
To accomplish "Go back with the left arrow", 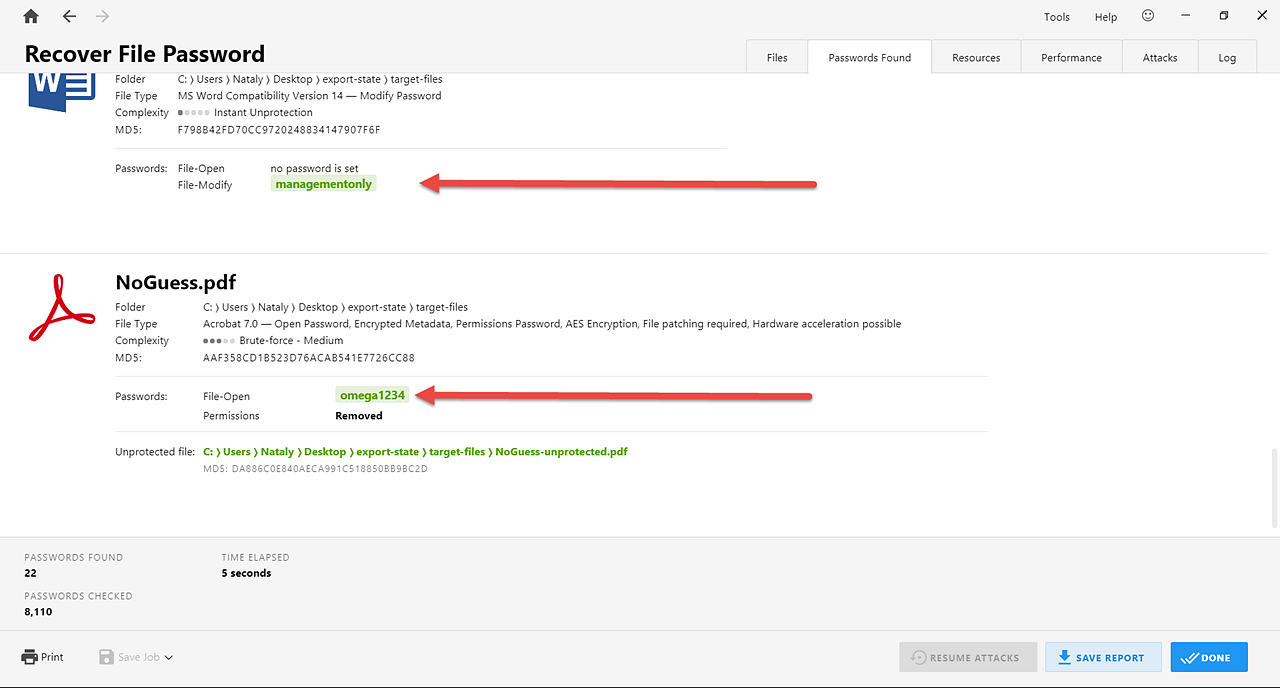I will pos(69,16).
